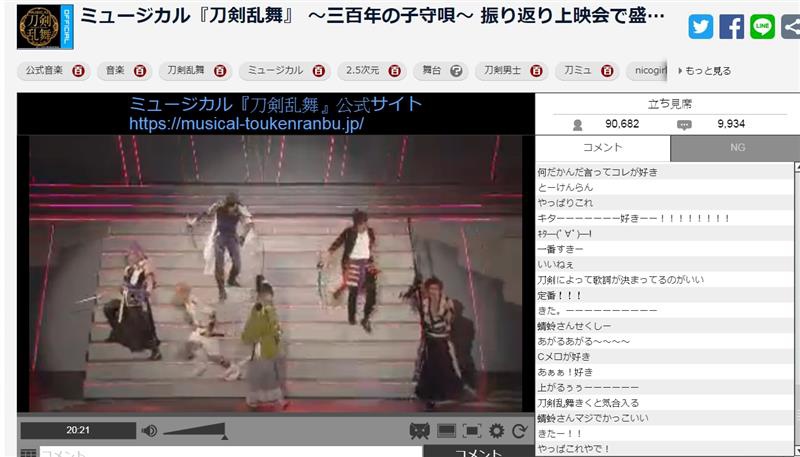
Task: Open dictionary icon on 音楽 tag
Action: coord(140,71)
